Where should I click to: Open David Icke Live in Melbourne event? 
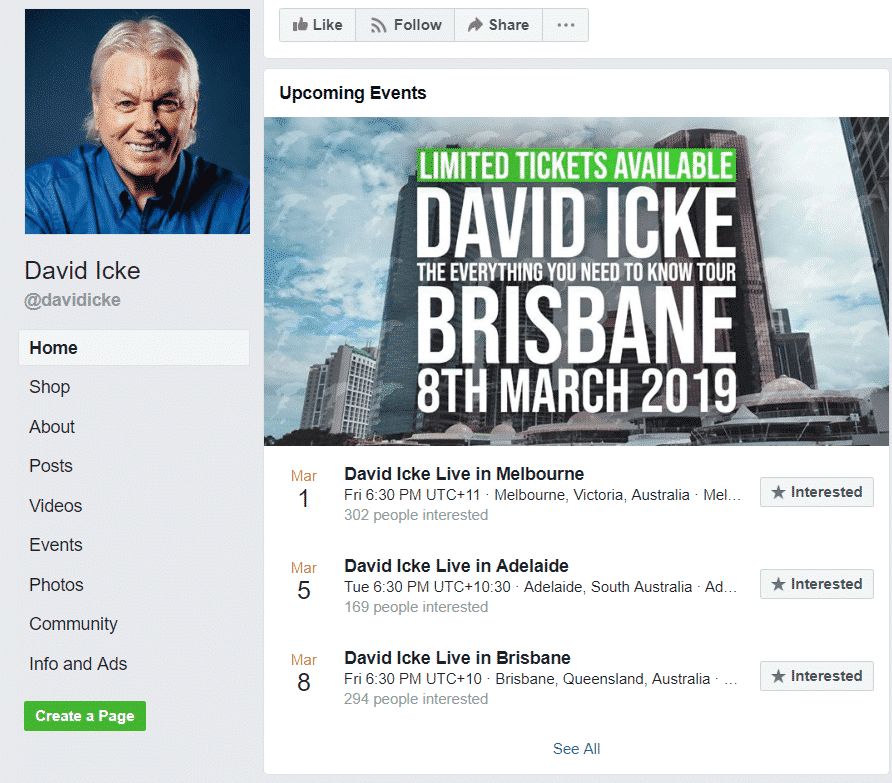point(464,474)
